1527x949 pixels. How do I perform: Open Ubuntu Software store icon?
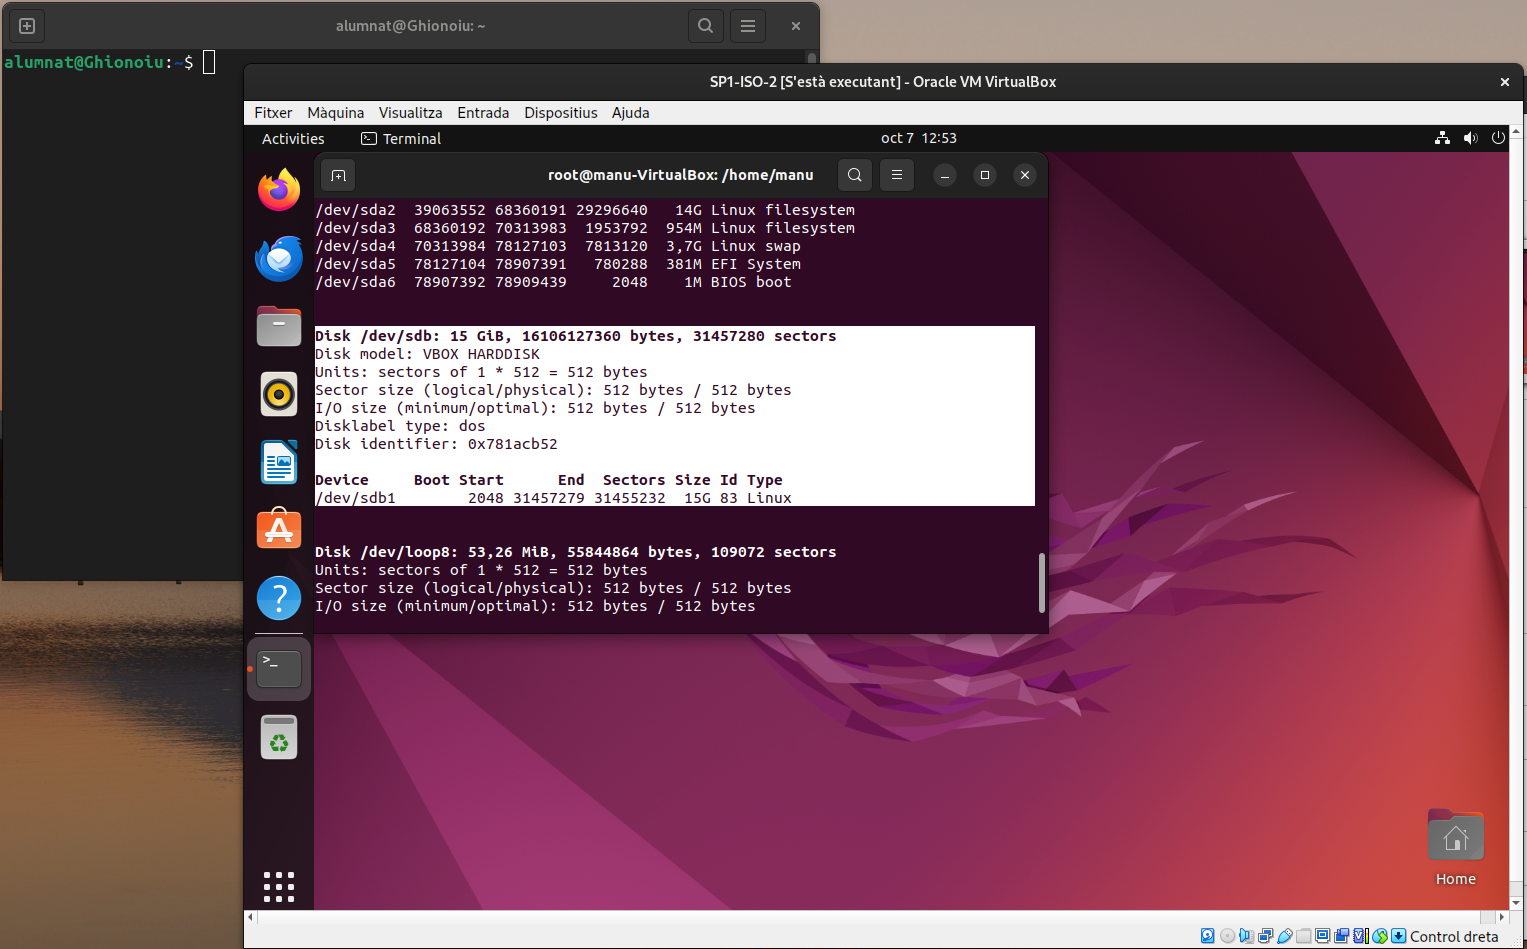point(279,529)
